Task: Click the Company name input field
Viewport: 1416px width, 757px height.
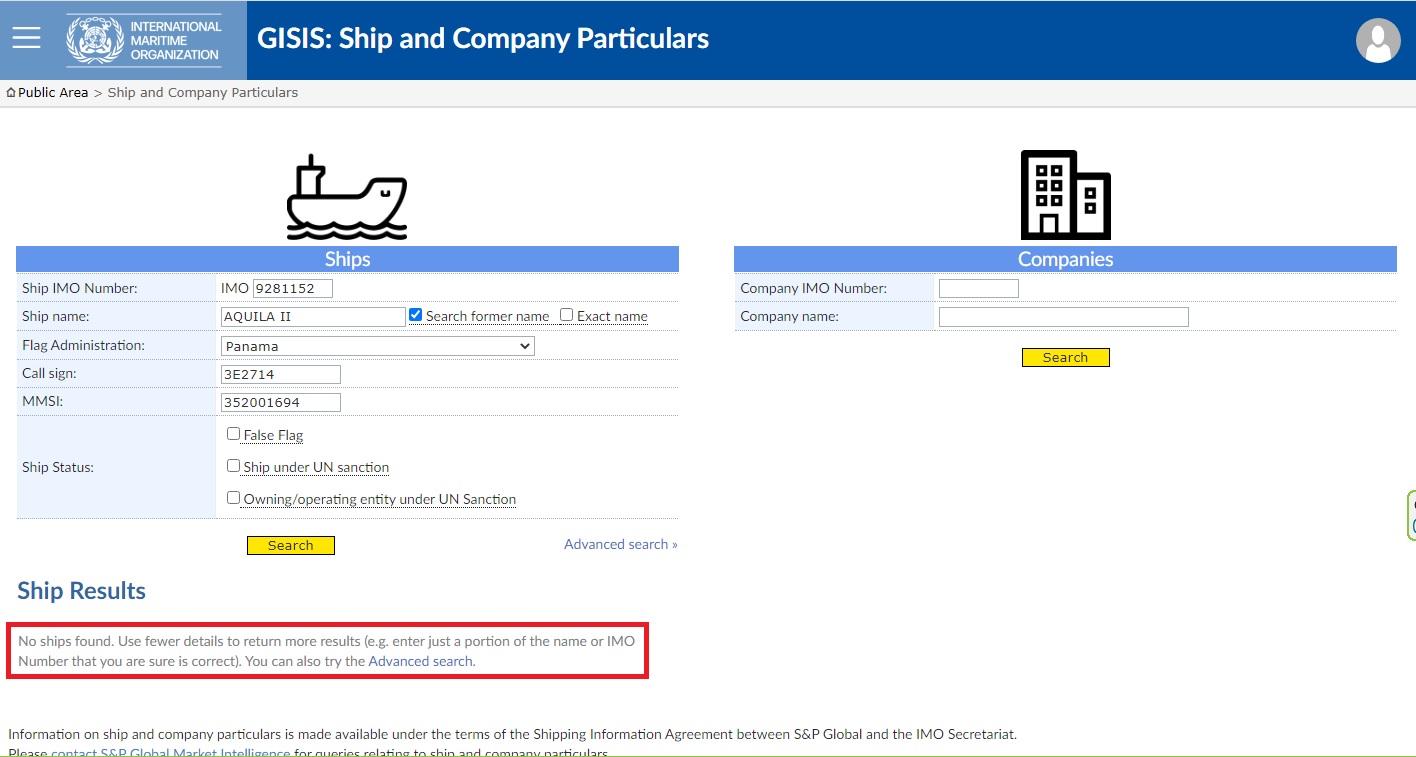Action: pos(1063,317)
